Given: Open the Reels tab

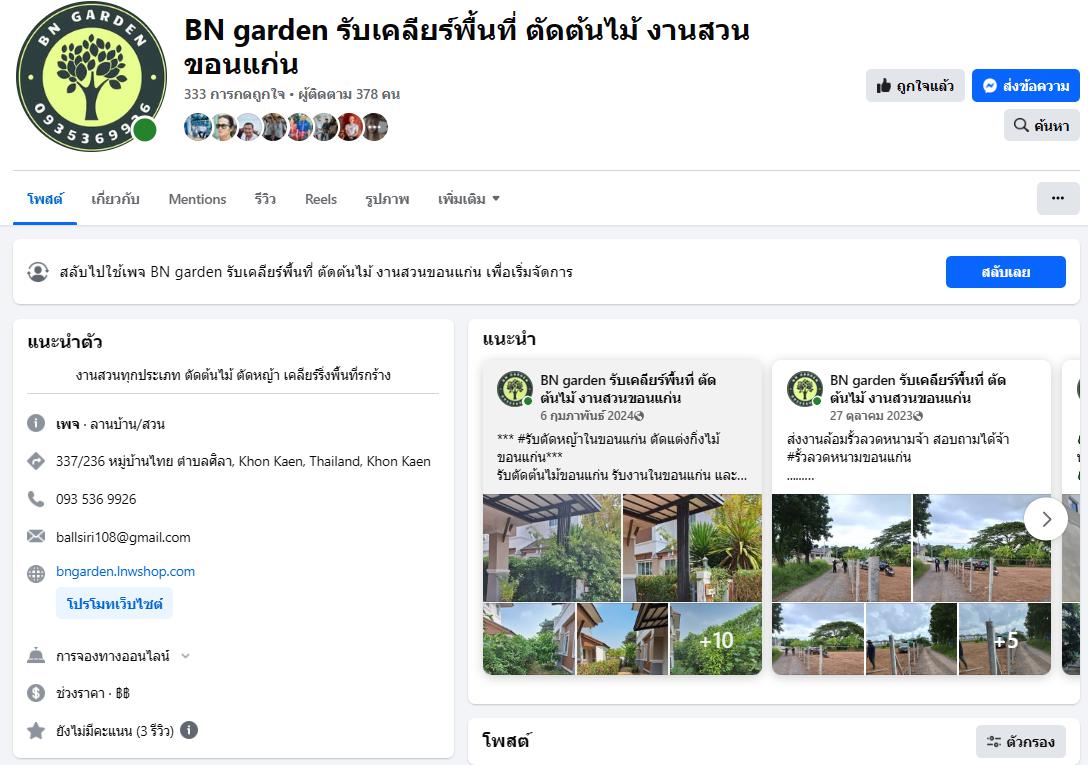Looking at the screenshot, I should 320,199.
